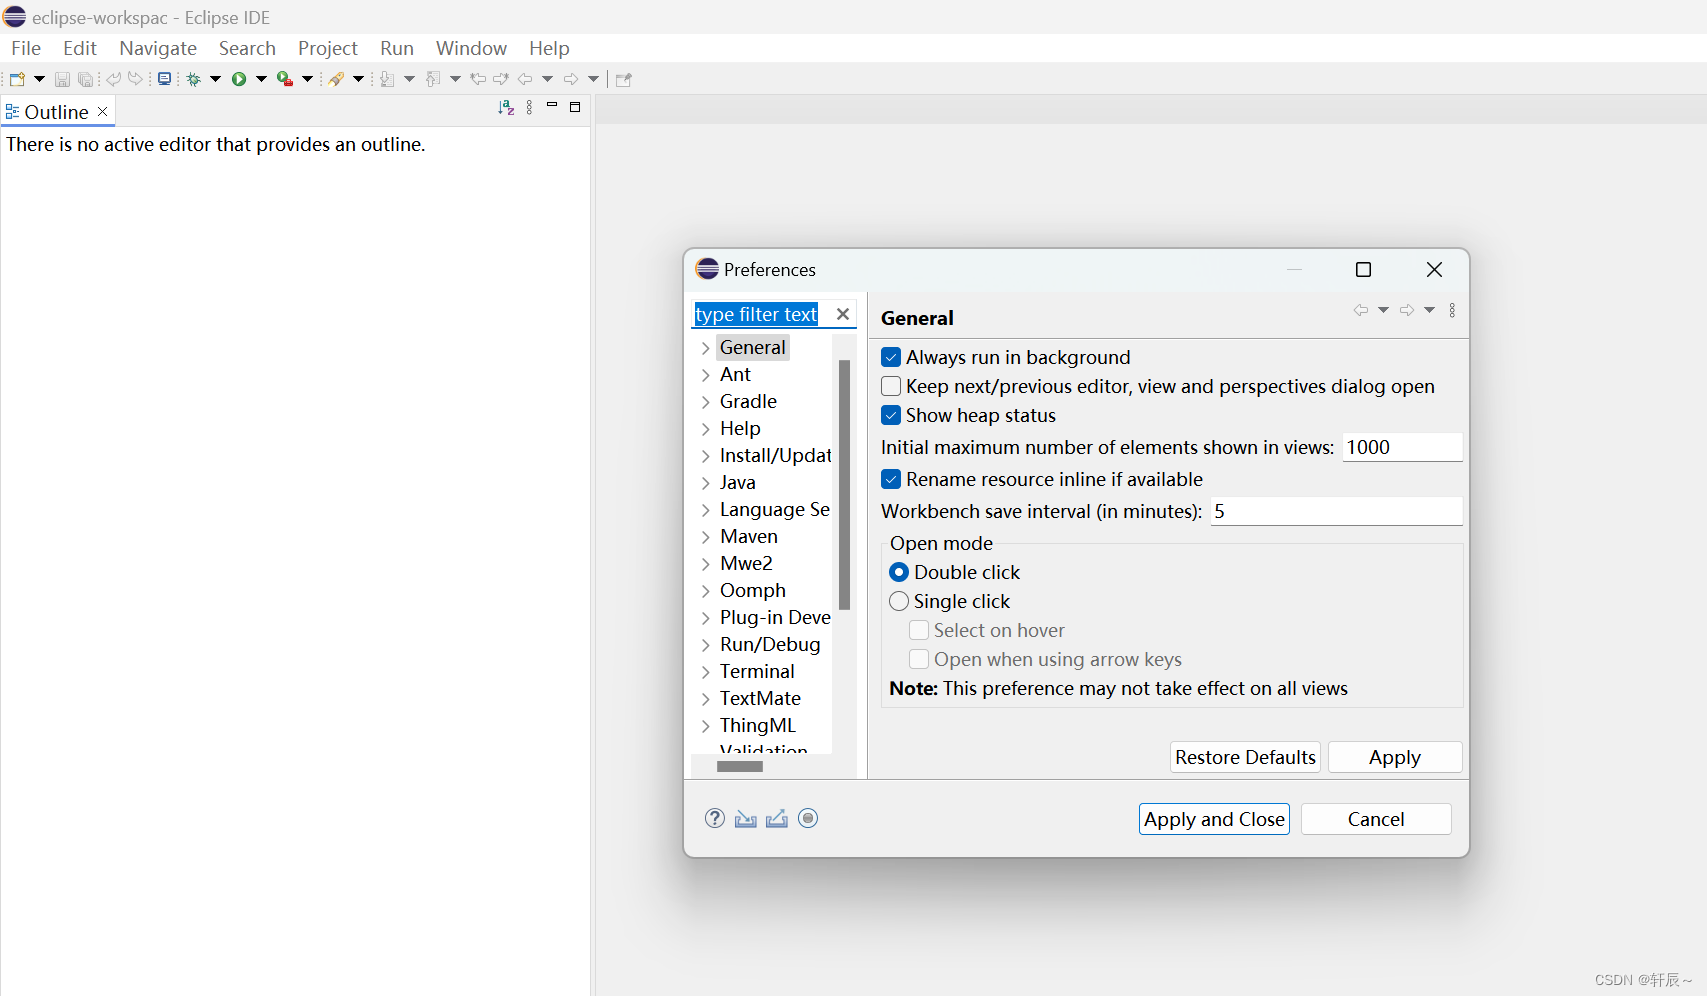Screen dimensions: 1707x996
Task: Click Last Edit Location toolbar icon
Action: tap(478, 79)
